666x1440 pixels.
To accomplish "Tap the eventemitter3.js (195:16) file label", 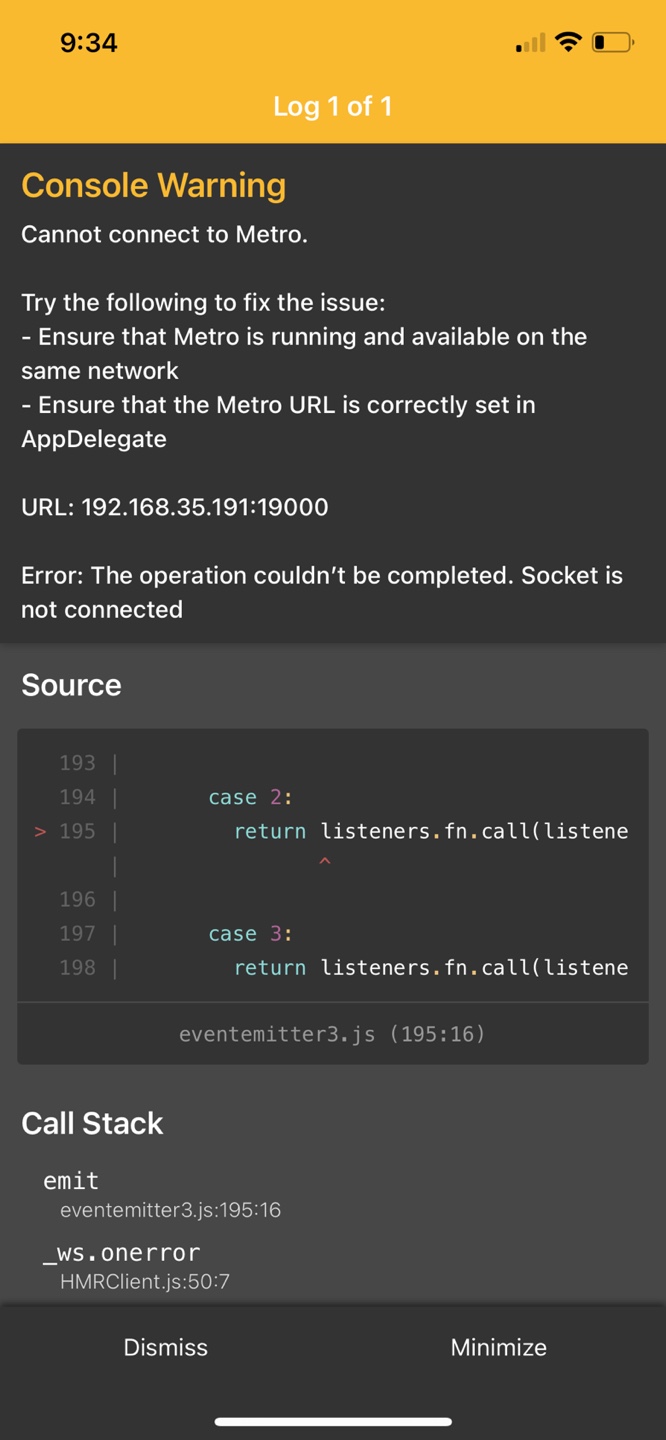I will [x=332, y=1034].
